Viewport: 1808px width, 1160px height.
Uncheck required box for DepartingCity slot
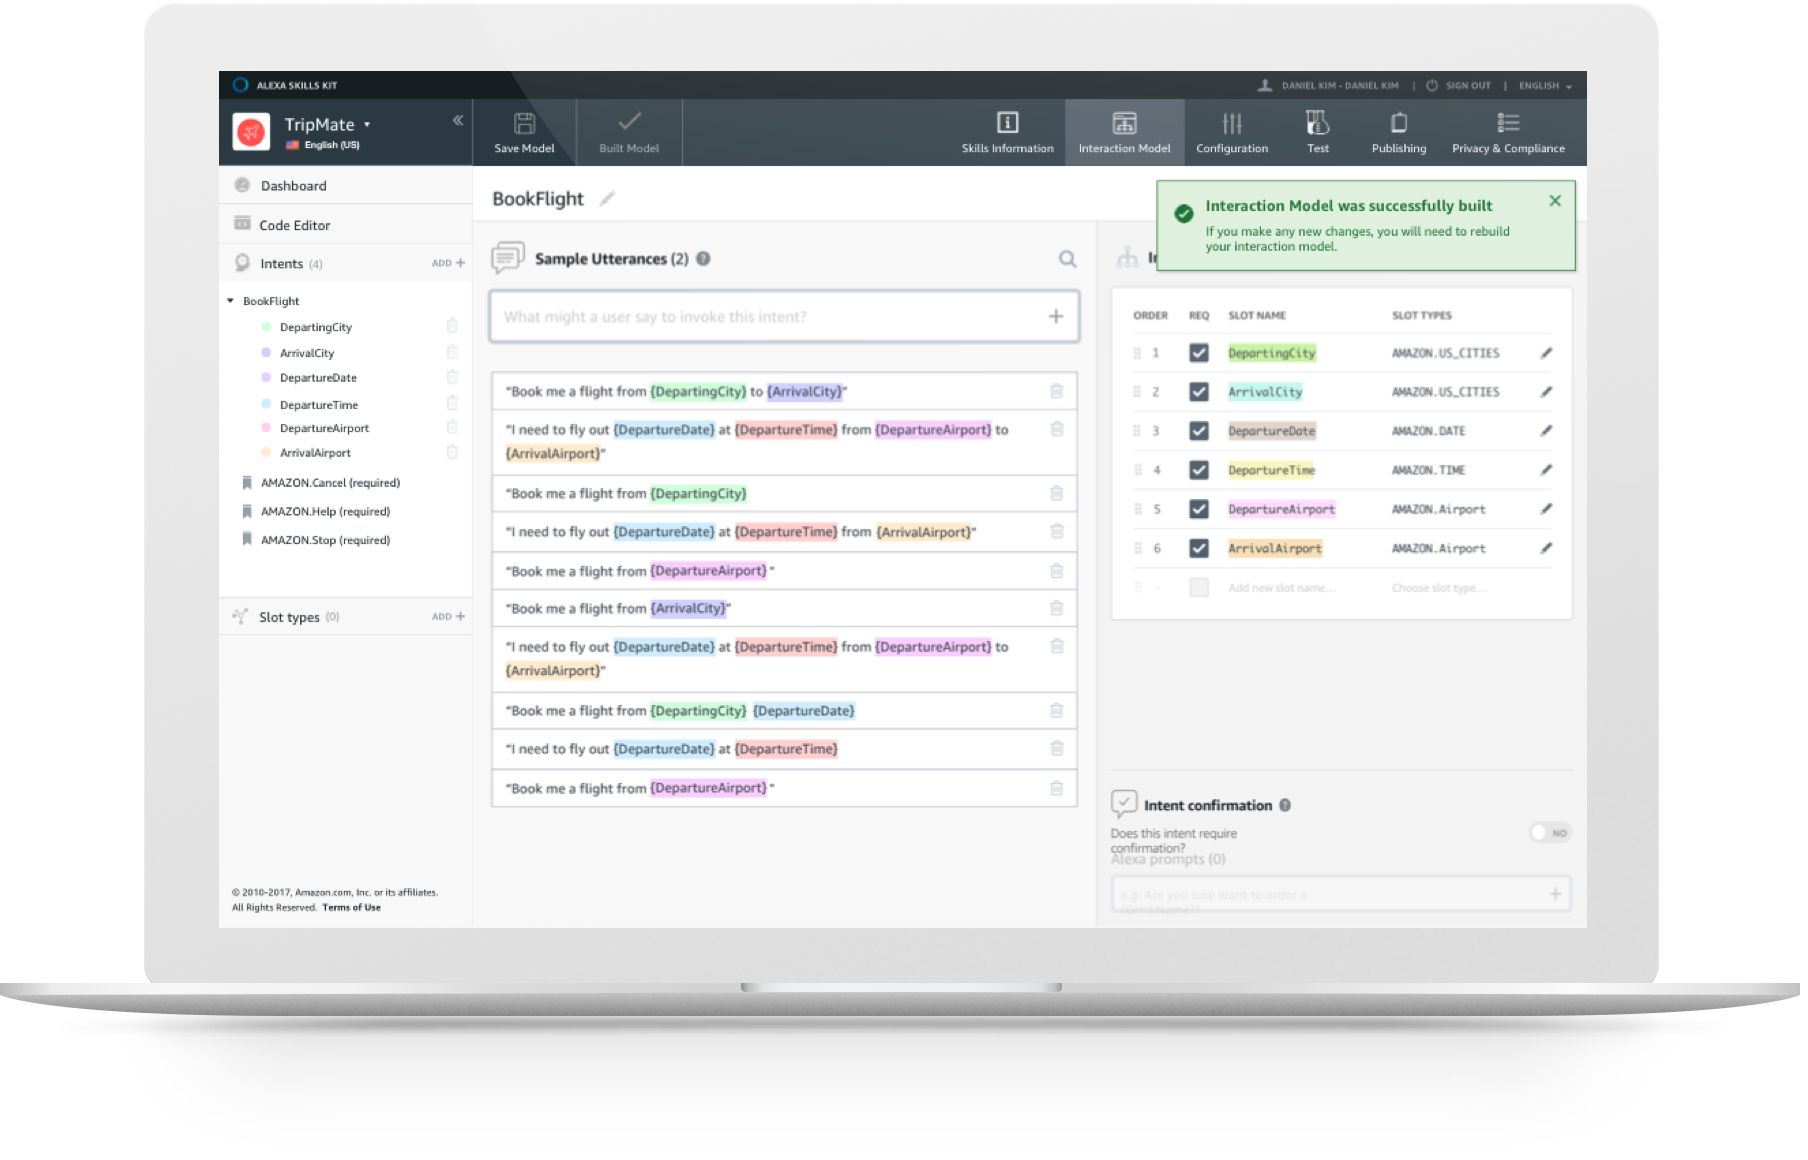(1199, 353)
